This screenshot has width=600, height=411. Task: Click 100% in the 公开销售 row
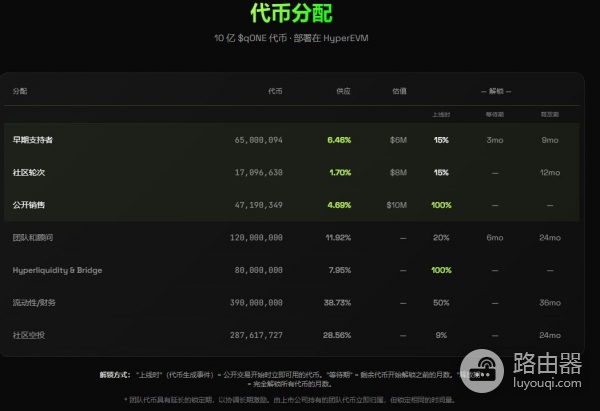(441, 205)
